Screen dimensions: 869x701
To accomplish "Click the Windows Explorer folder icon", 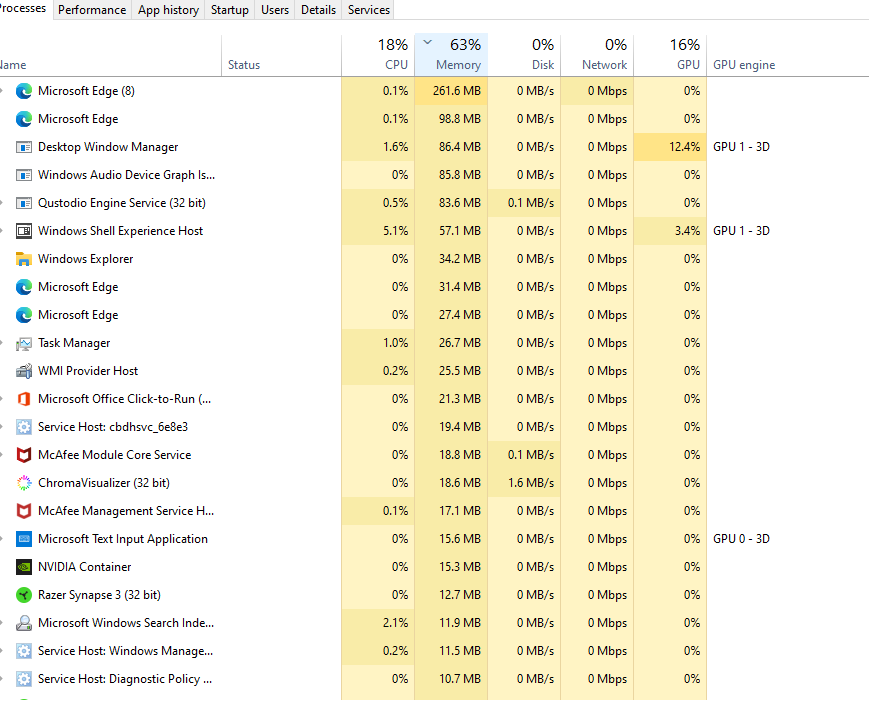I will (x=24, y=259).
